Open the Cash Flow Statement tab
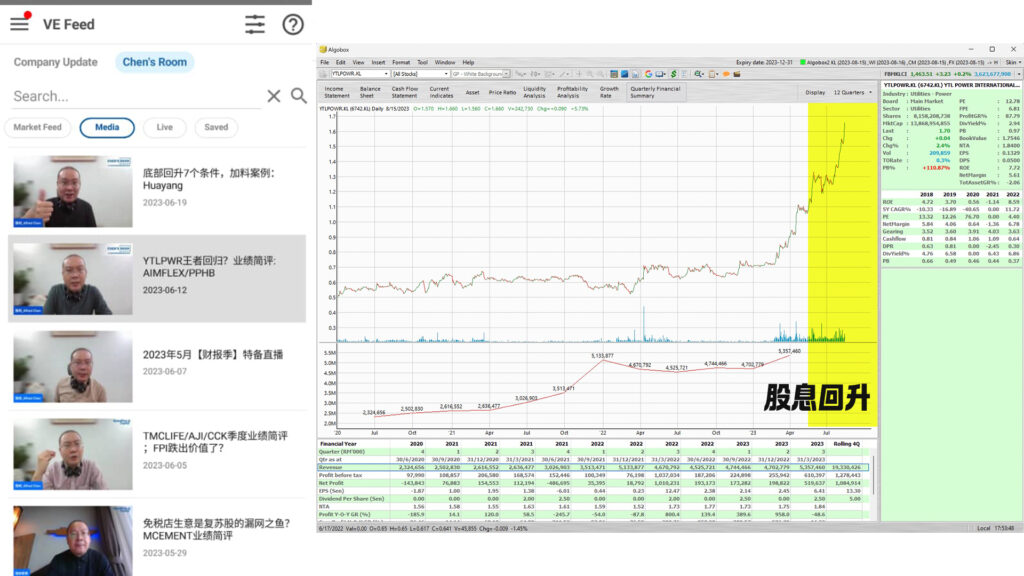This screenshot has width=1024, height=576. coord(405,93)
